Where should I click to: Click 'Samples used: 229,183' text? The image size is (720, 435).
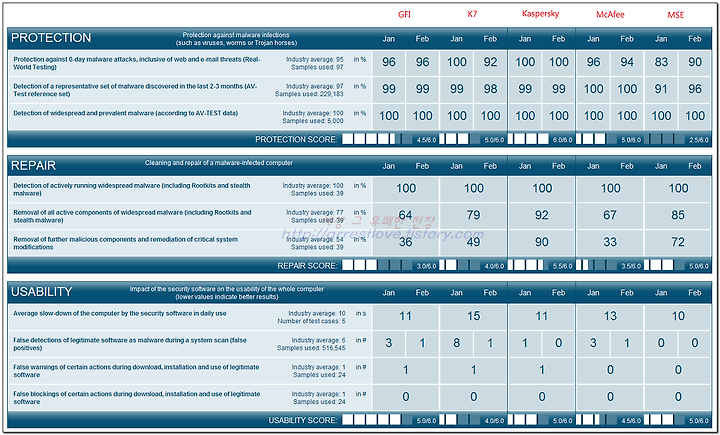[309, 94]
